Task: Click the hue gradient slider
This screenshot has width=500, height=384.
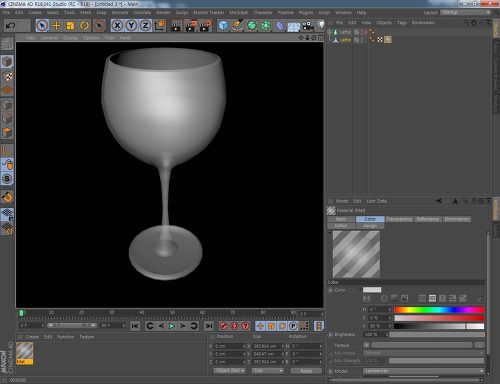Action: point(439,310)
